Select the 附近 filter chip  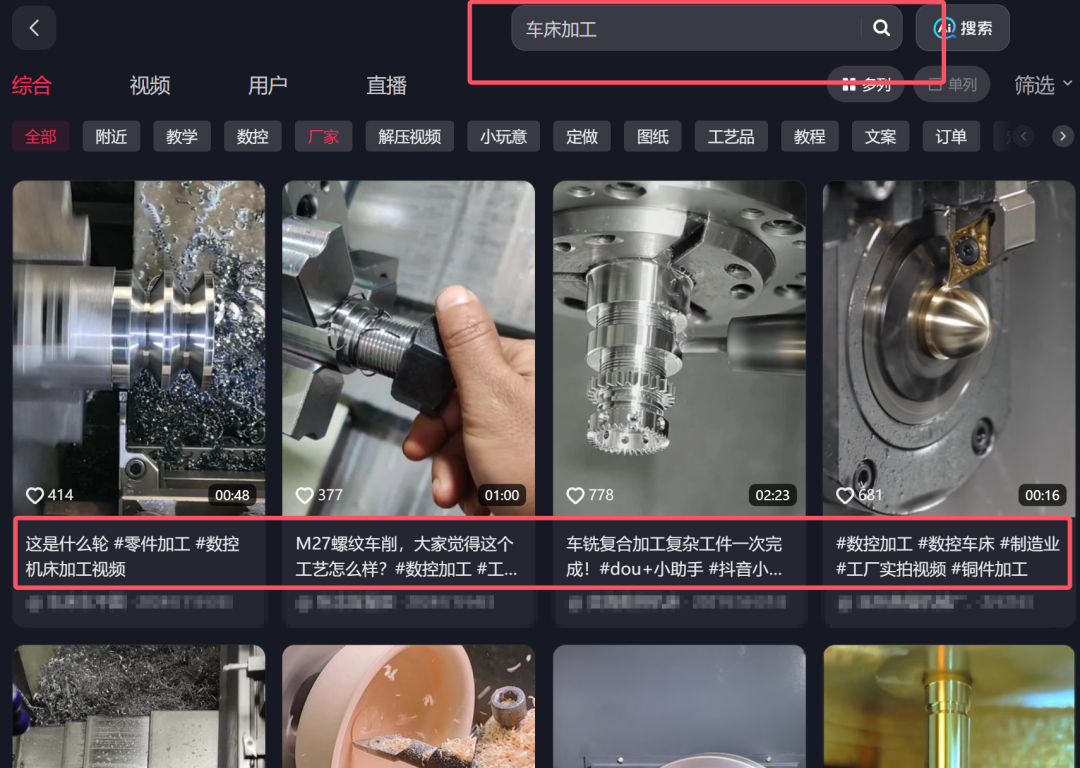point(112,136)
